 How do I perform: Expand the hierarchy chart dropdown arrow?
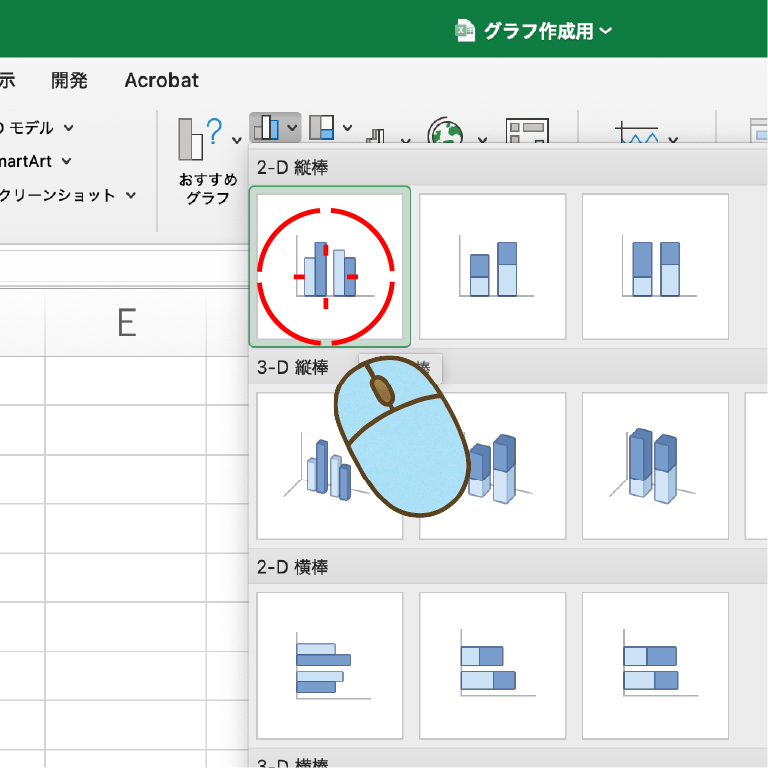coord(347,128)
